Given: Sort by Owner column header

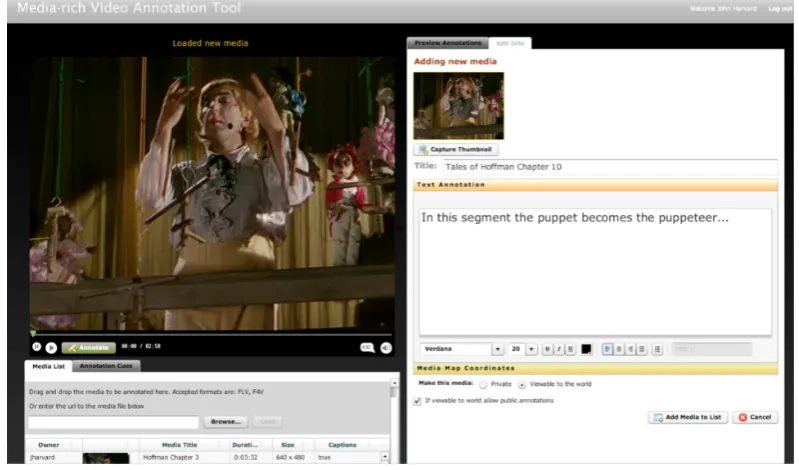Looking at the screenshot, I should 48,445.
